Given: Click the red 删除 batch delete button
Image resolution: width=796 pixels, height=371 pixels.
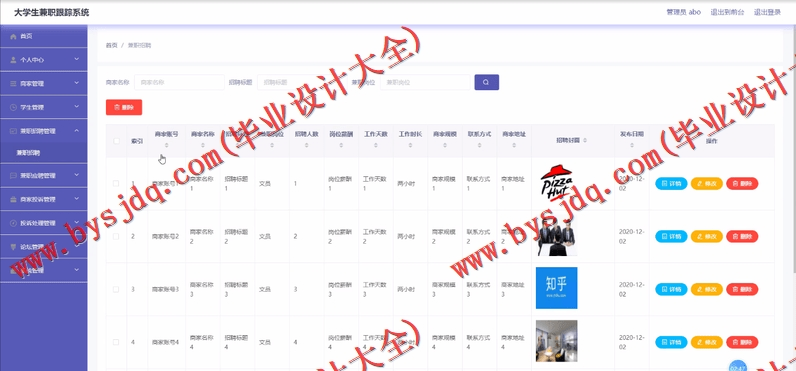Looking at the screenshot, I should pos(124,107).
